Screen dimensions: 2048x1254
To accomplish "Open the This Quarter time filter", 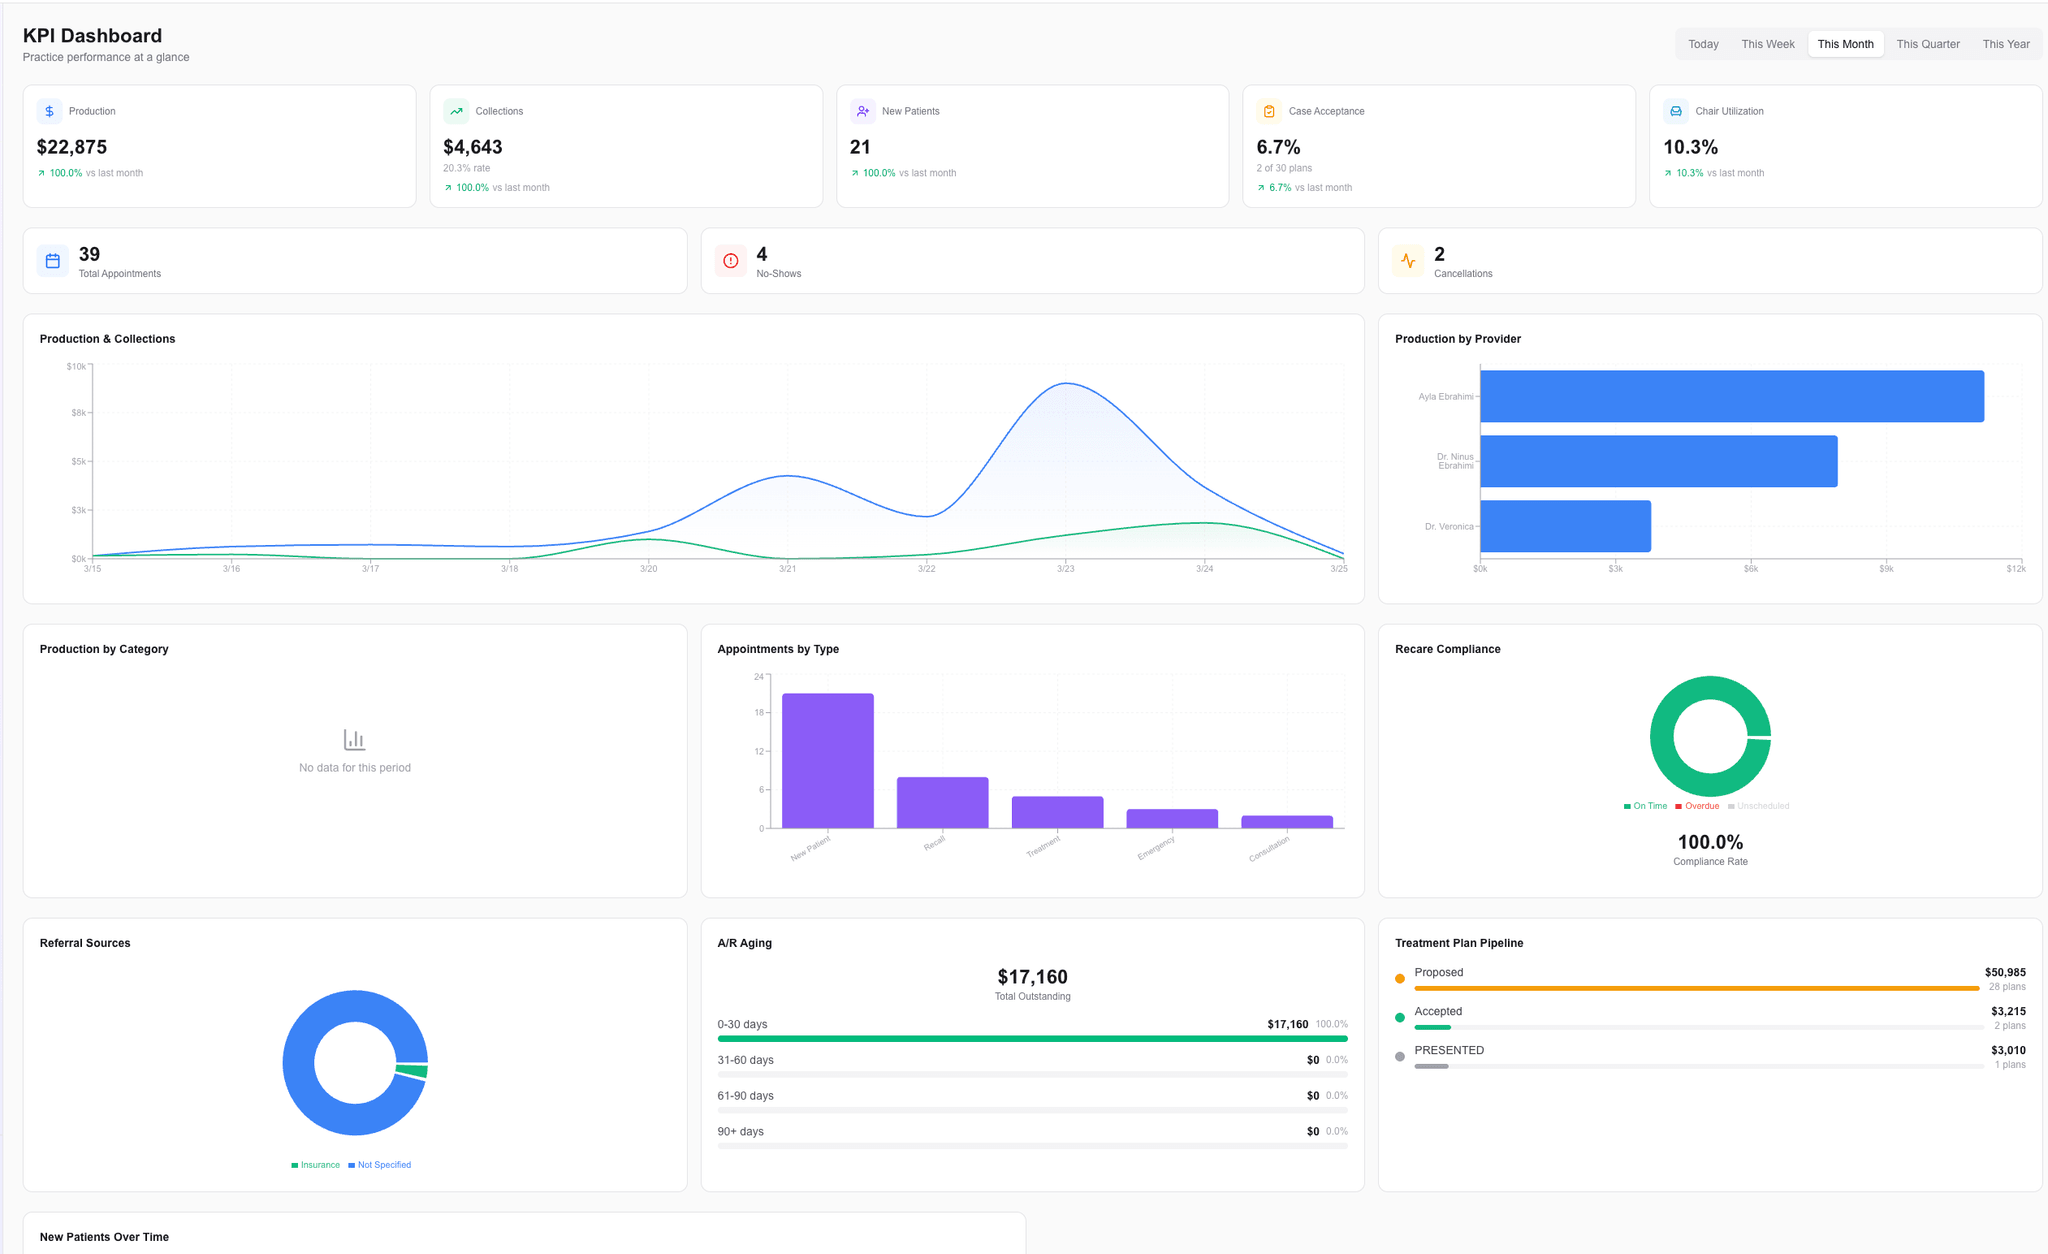I will click(x=1928, y=44).
